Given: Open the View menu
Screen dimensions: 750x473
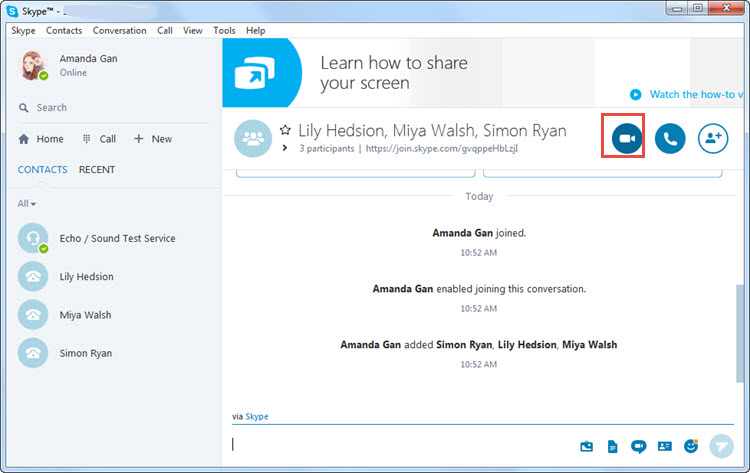Looking at the screenshot, I should coord(193,30).
